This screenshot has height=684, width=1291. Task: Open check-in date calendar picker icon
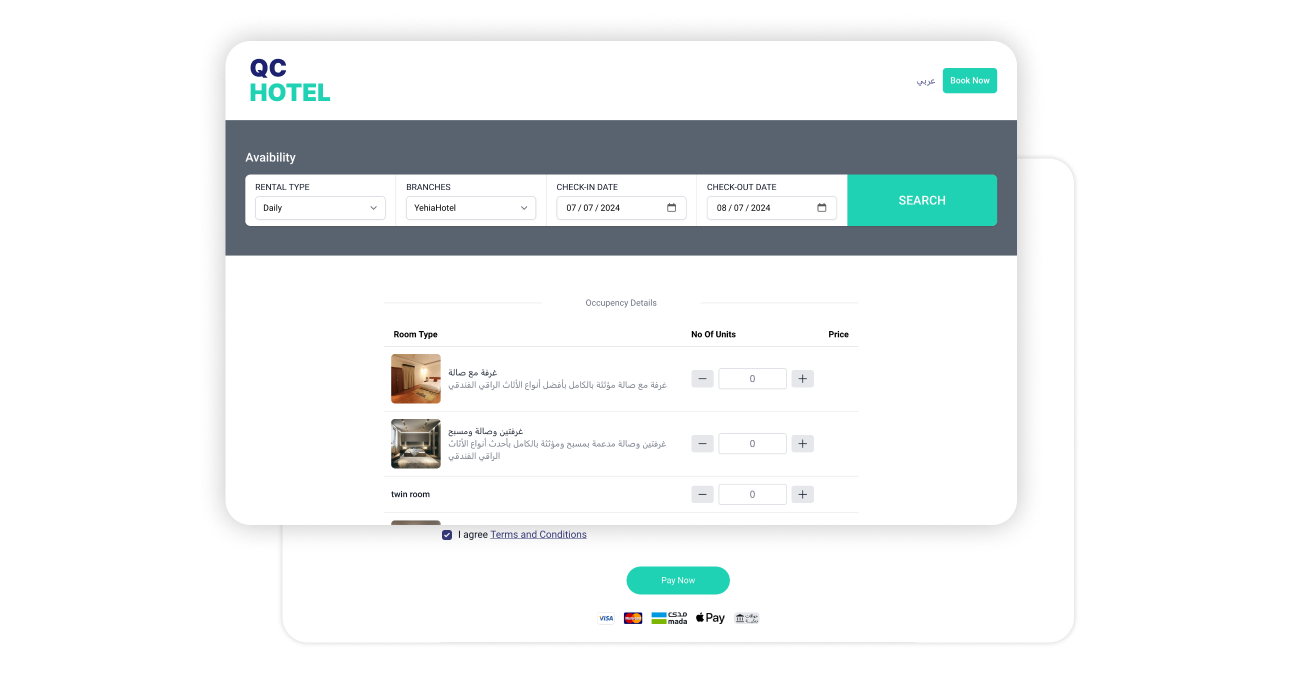point(671,208)
